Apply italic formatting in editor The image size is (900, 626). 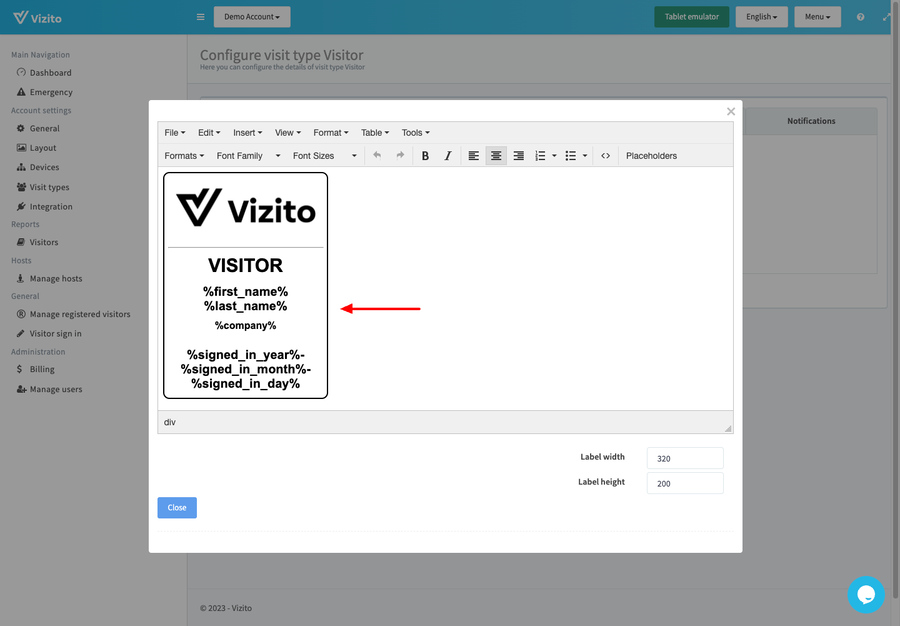click(x=447, y=156)
